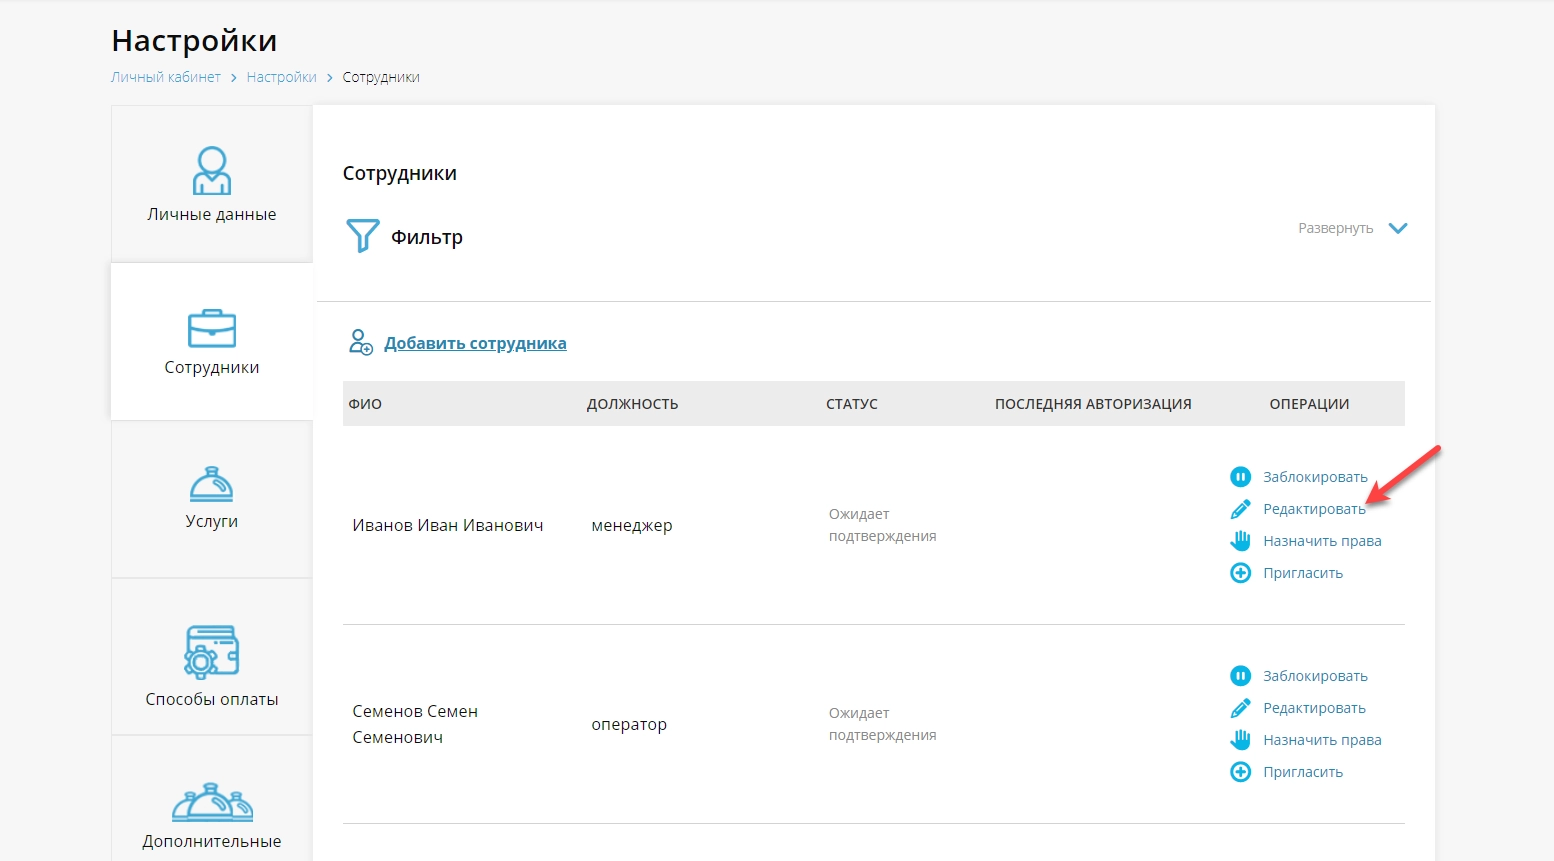Viewport: 1554px width, 861px height.
Task: Click the ДОЛЖНОСТЬ column header
Action: click(632, 404)
